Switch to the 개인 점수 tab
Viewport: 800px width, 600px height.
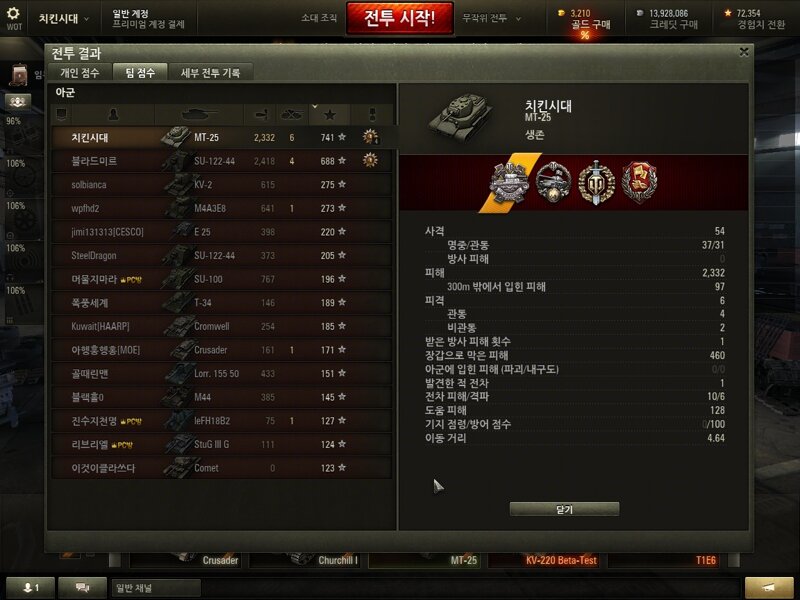click(x=80, y=72)
